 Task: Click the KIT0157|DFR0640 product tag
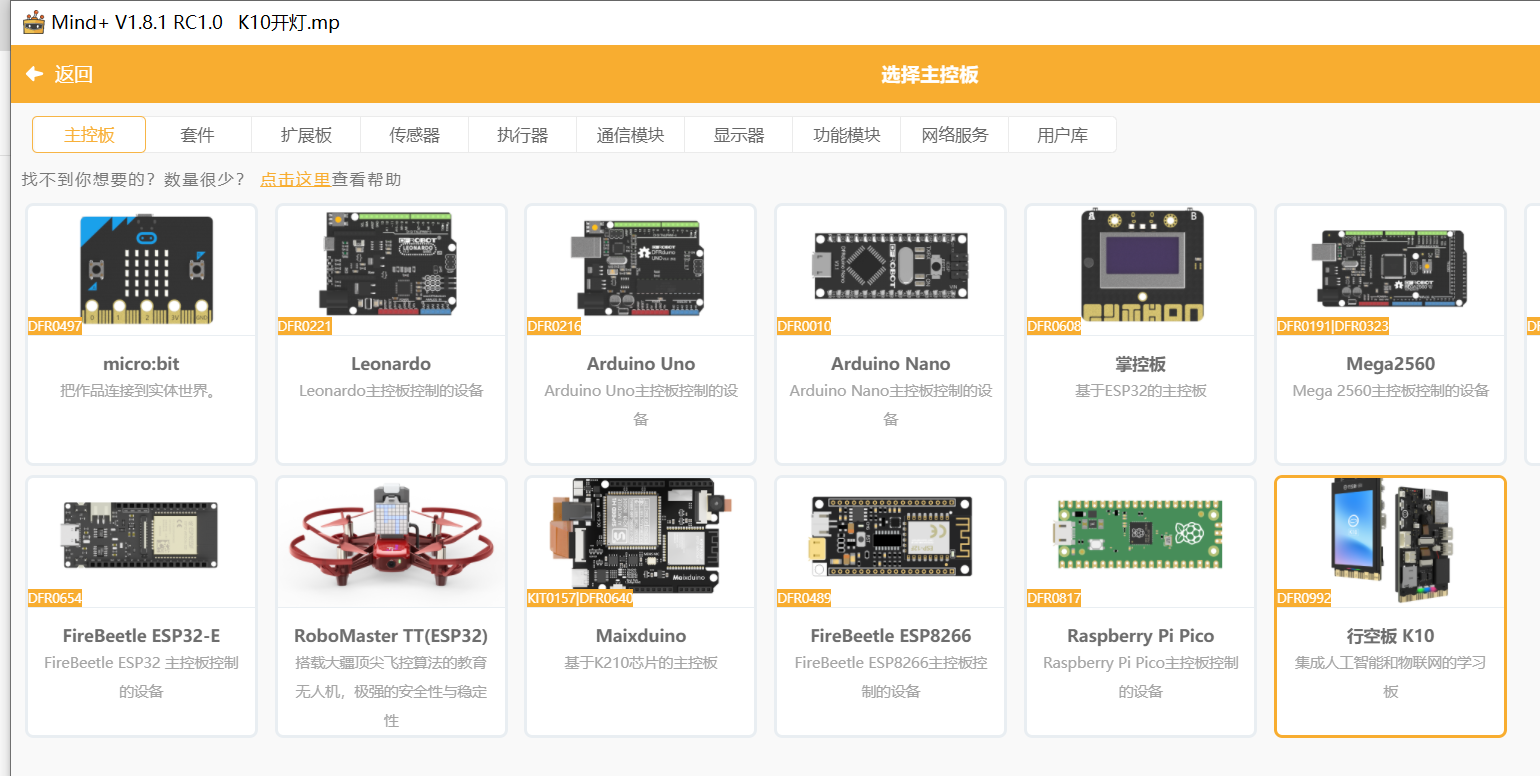coord(580,598)
